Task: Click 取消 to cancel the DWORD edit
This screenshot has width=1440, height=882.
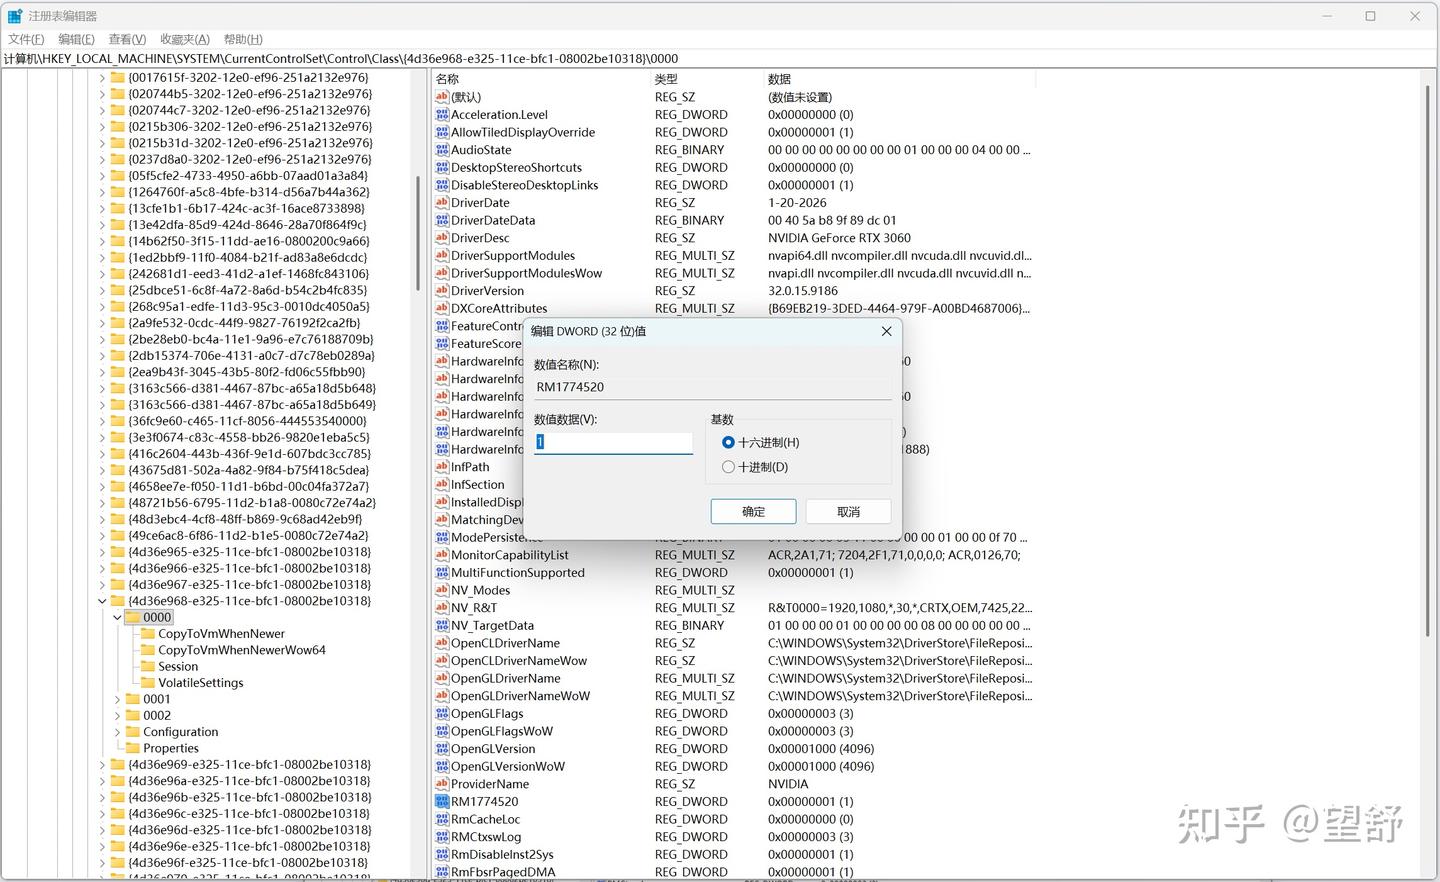Action: (848, 512)
